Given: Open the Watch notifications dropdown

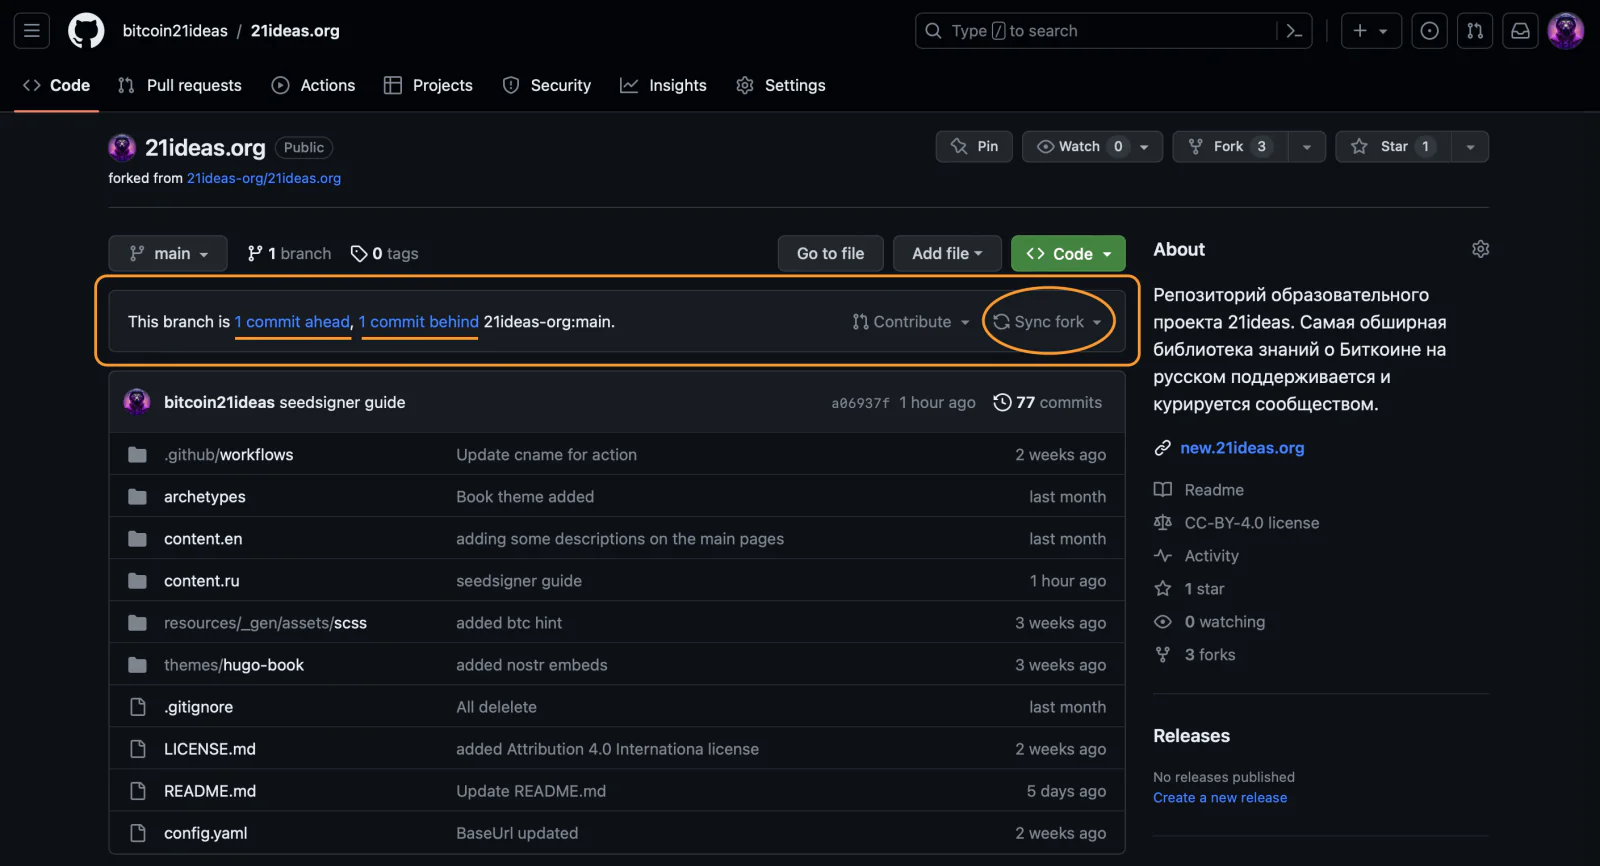Looking at the screenshot, I should (x=1092, y=147).
